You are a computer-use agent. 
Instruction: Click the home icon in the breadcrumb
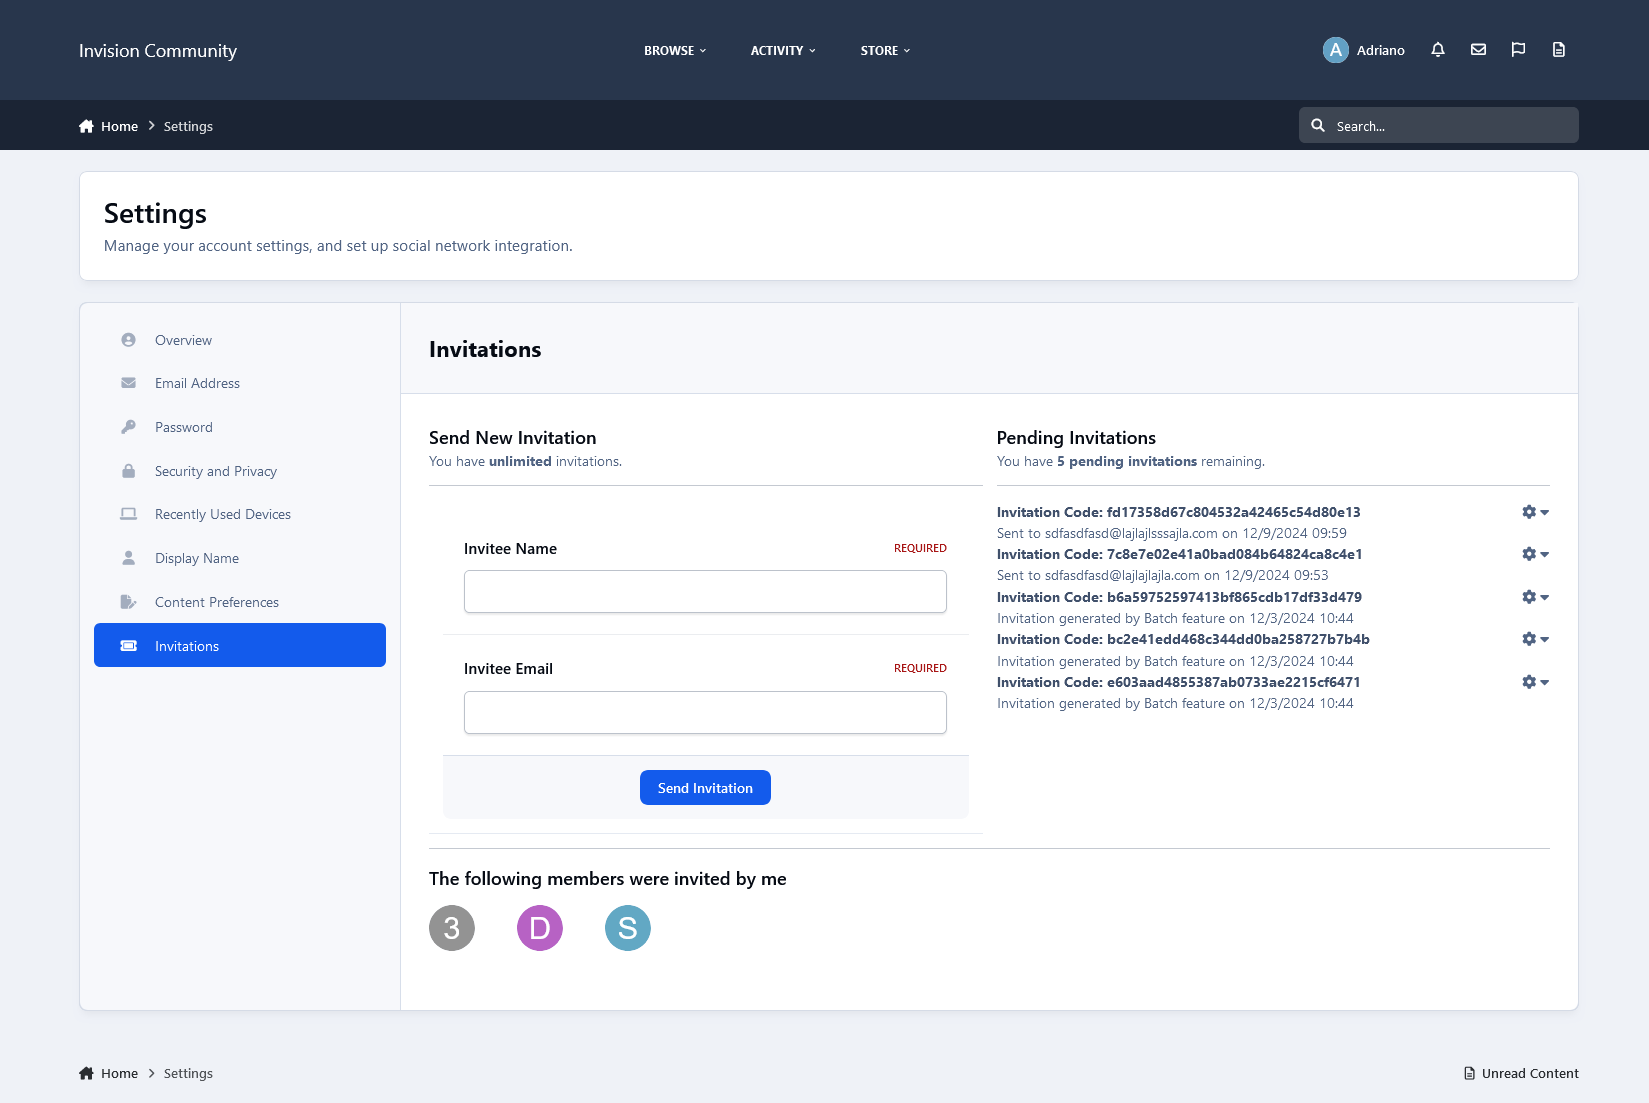[86, 125]
